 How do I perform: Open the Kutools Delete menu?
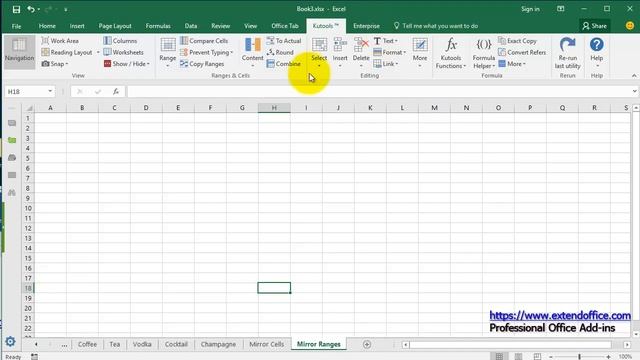point(361,52)
